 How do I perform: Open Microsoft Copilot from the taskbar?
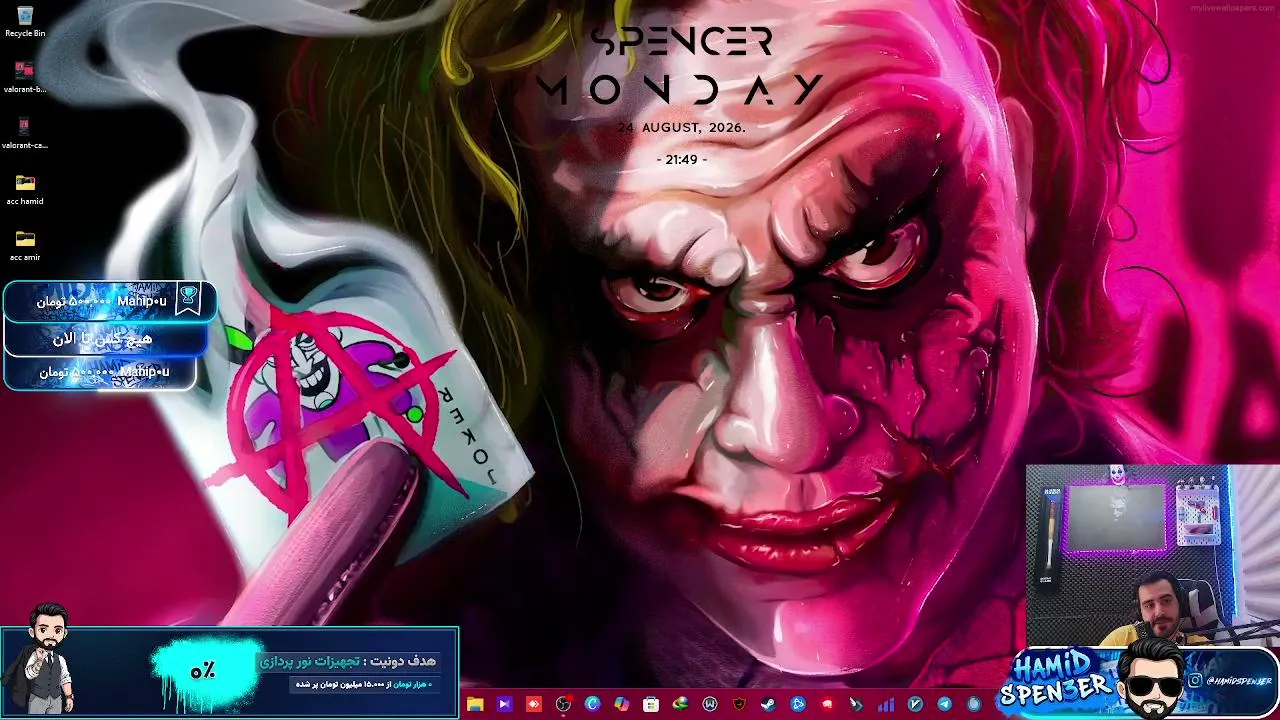coord(622,704)
